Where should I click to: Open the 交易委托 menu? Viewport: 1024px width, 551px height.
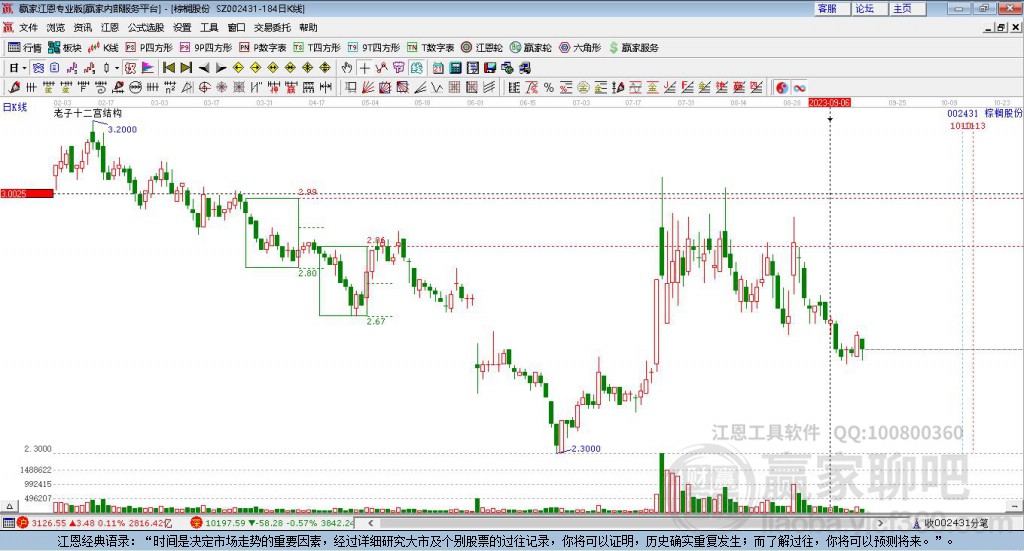pos(272,27)
